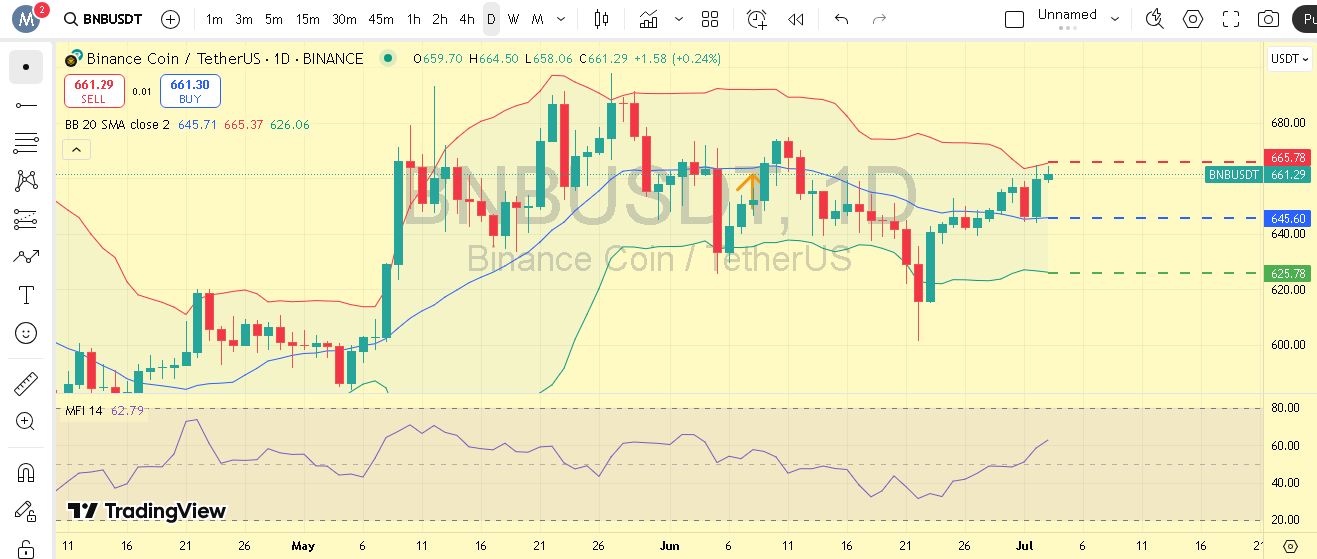Switch to the 3m timeframe
The image size is (1317, 559).
(x=244, y=19)
